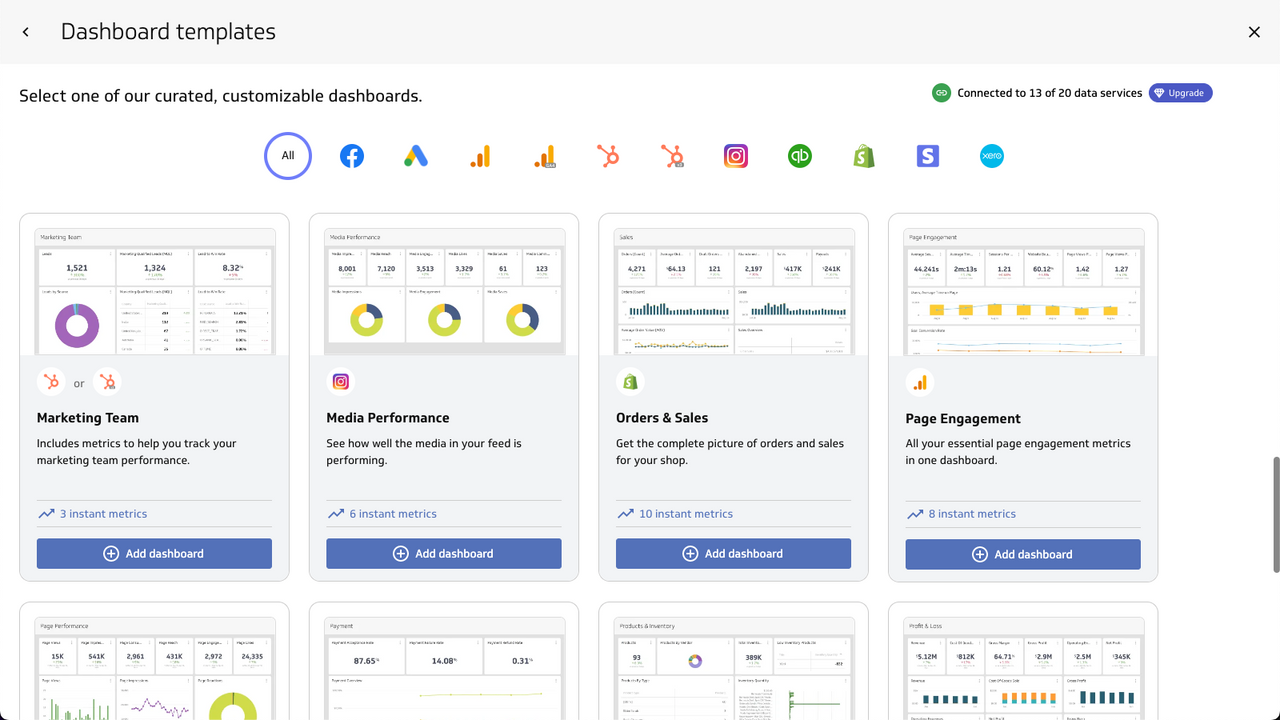This screenshot has width=1280, height=720.
Task: Open the "10 instant metrics" link for Orders & Sales
Action: click(x=683, y=513)
